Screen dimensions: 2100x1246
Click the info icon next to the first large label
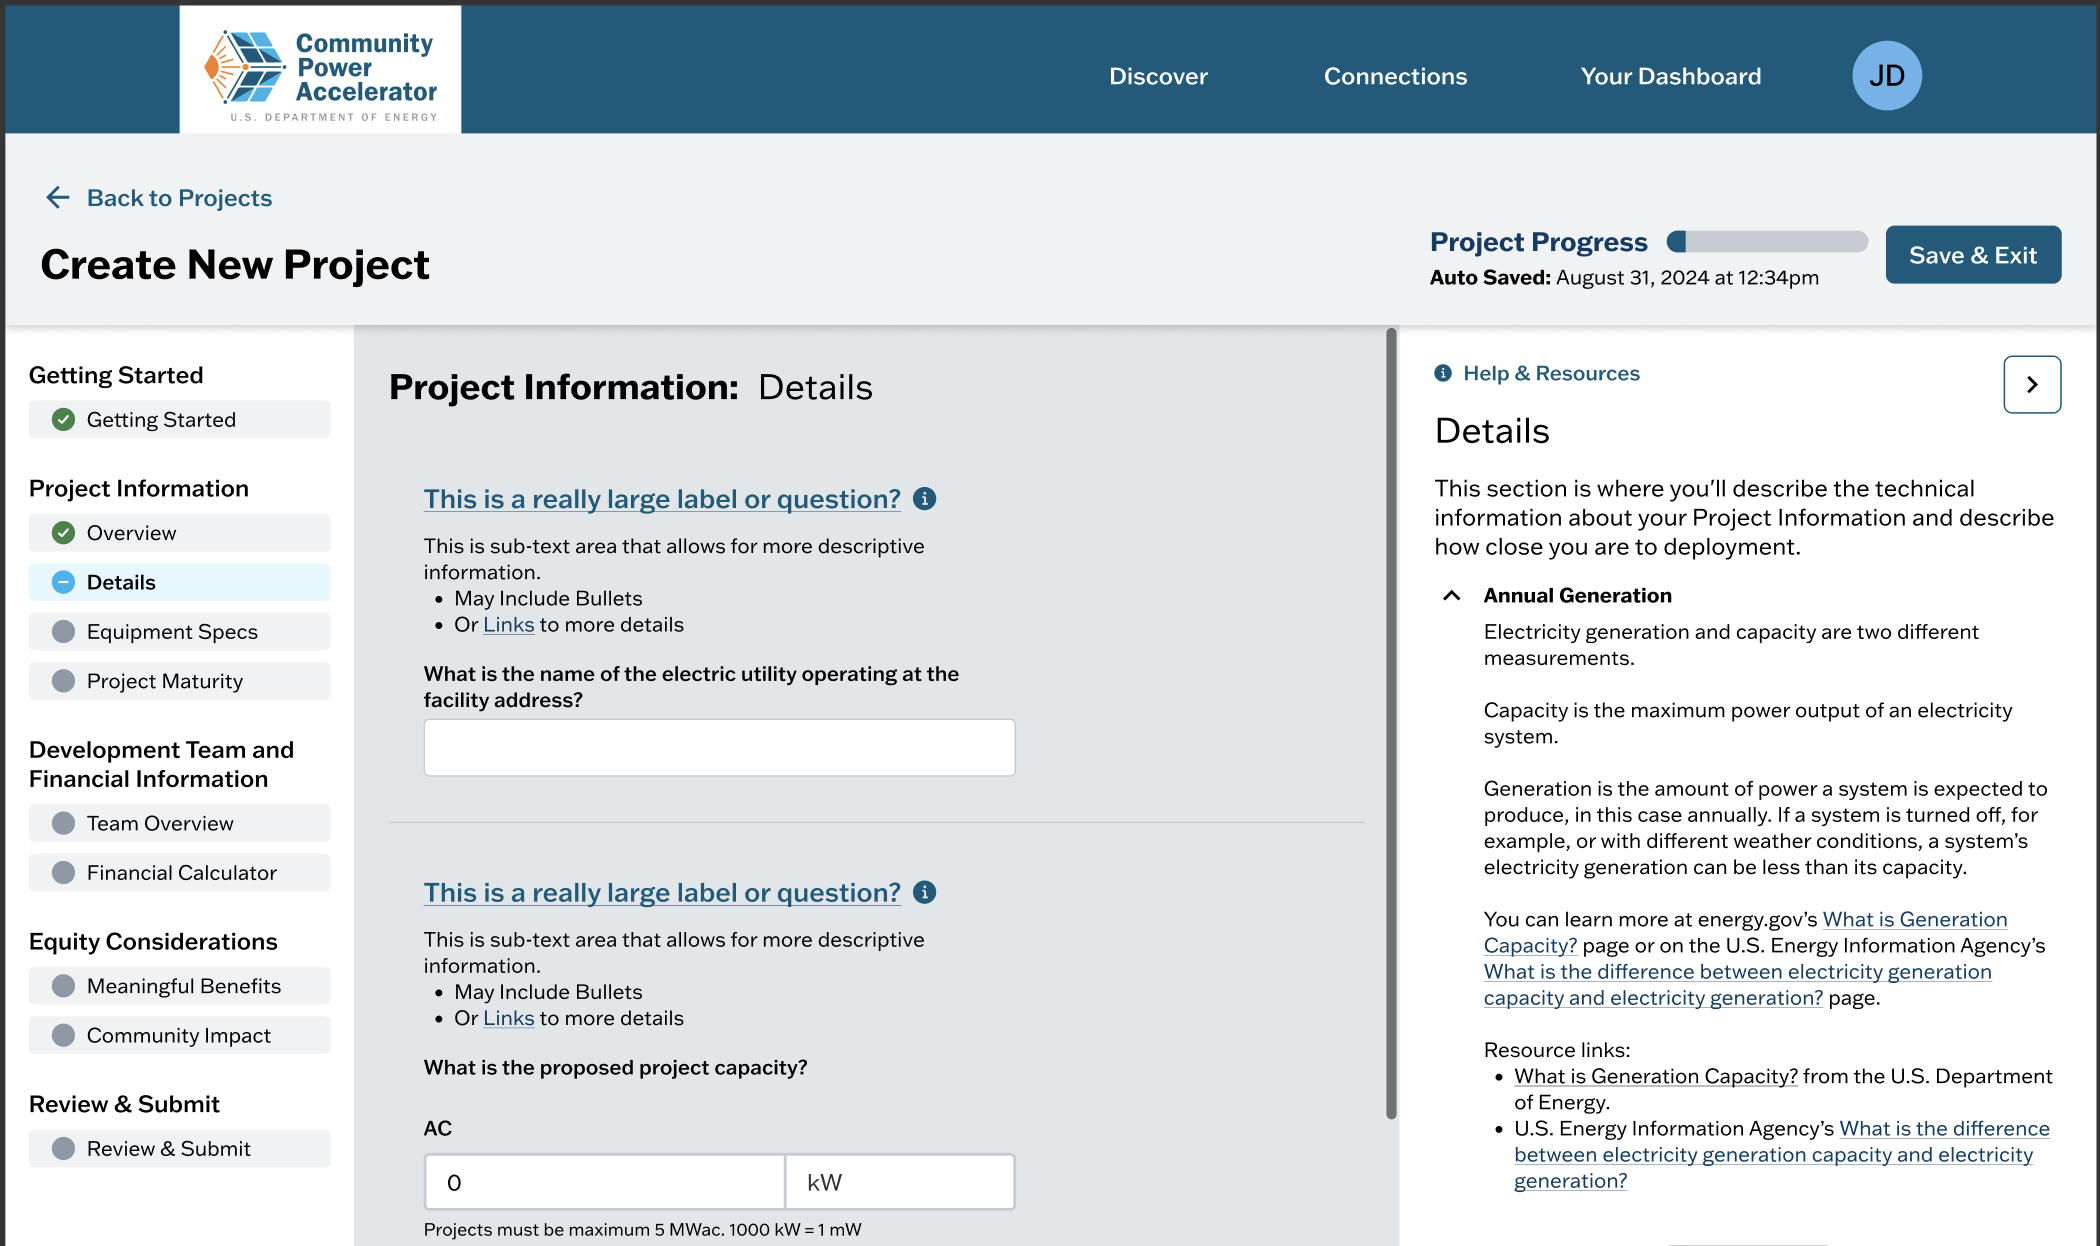click(x=925, y=499)
